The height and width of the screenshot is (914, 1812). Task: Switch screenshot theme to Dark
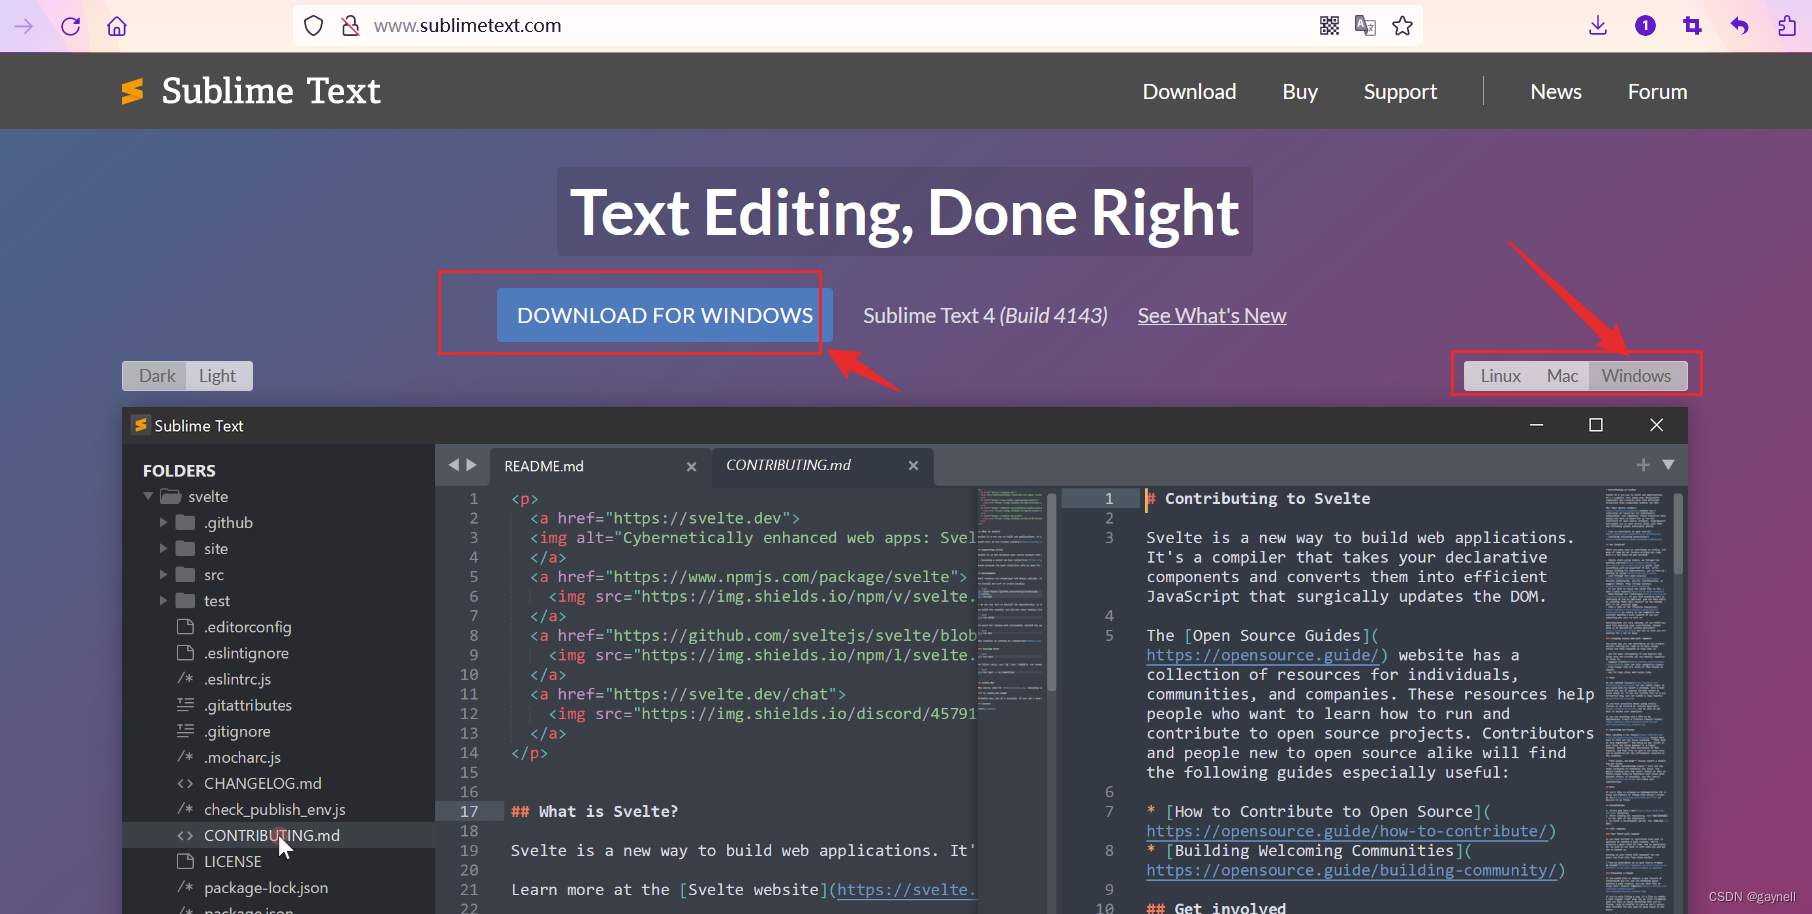point(157,376)
